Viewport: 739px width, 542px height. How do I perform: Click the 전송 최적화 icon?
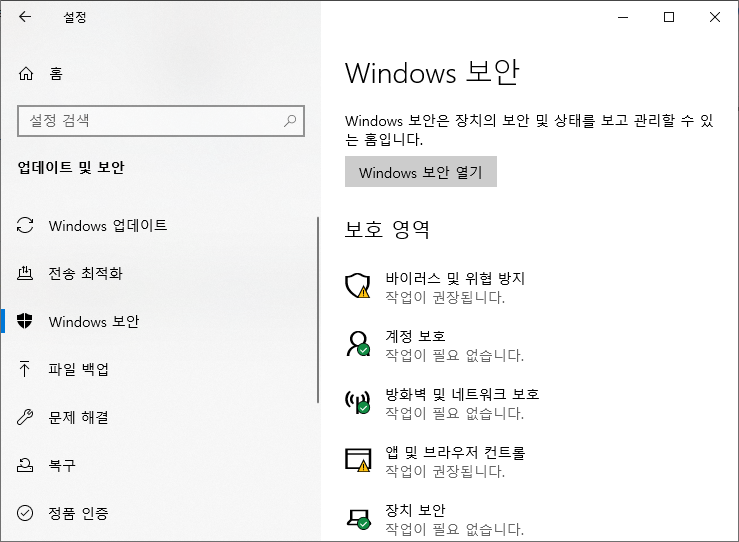25,273
